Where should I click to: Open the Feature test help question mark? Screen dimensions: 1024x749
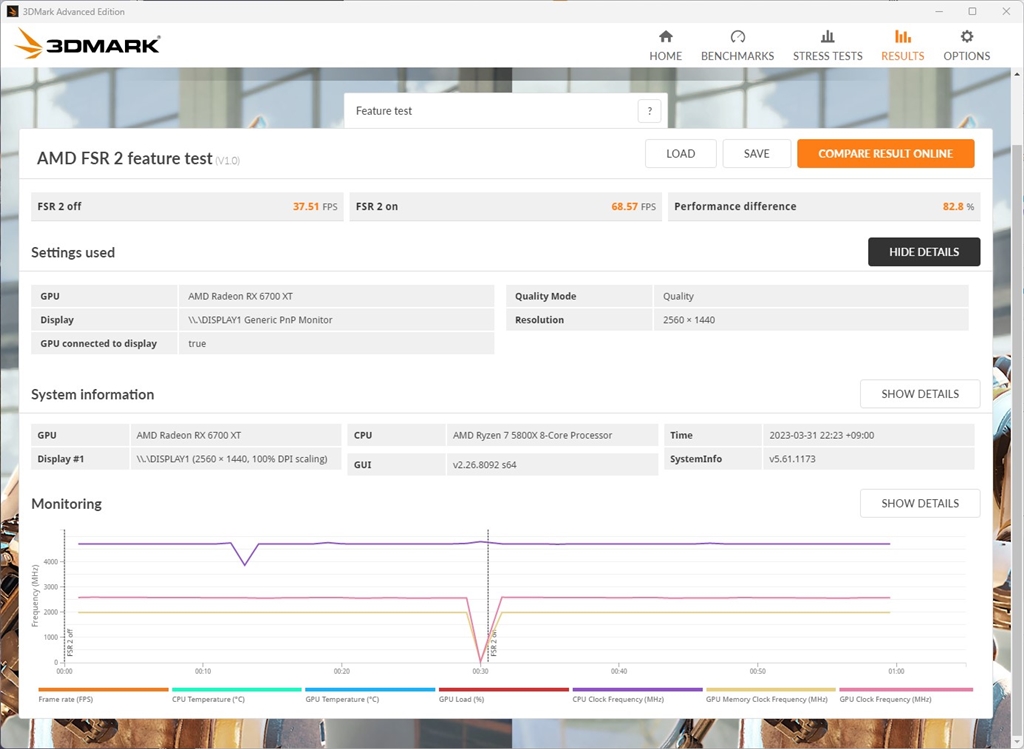(x=649, y=111)
